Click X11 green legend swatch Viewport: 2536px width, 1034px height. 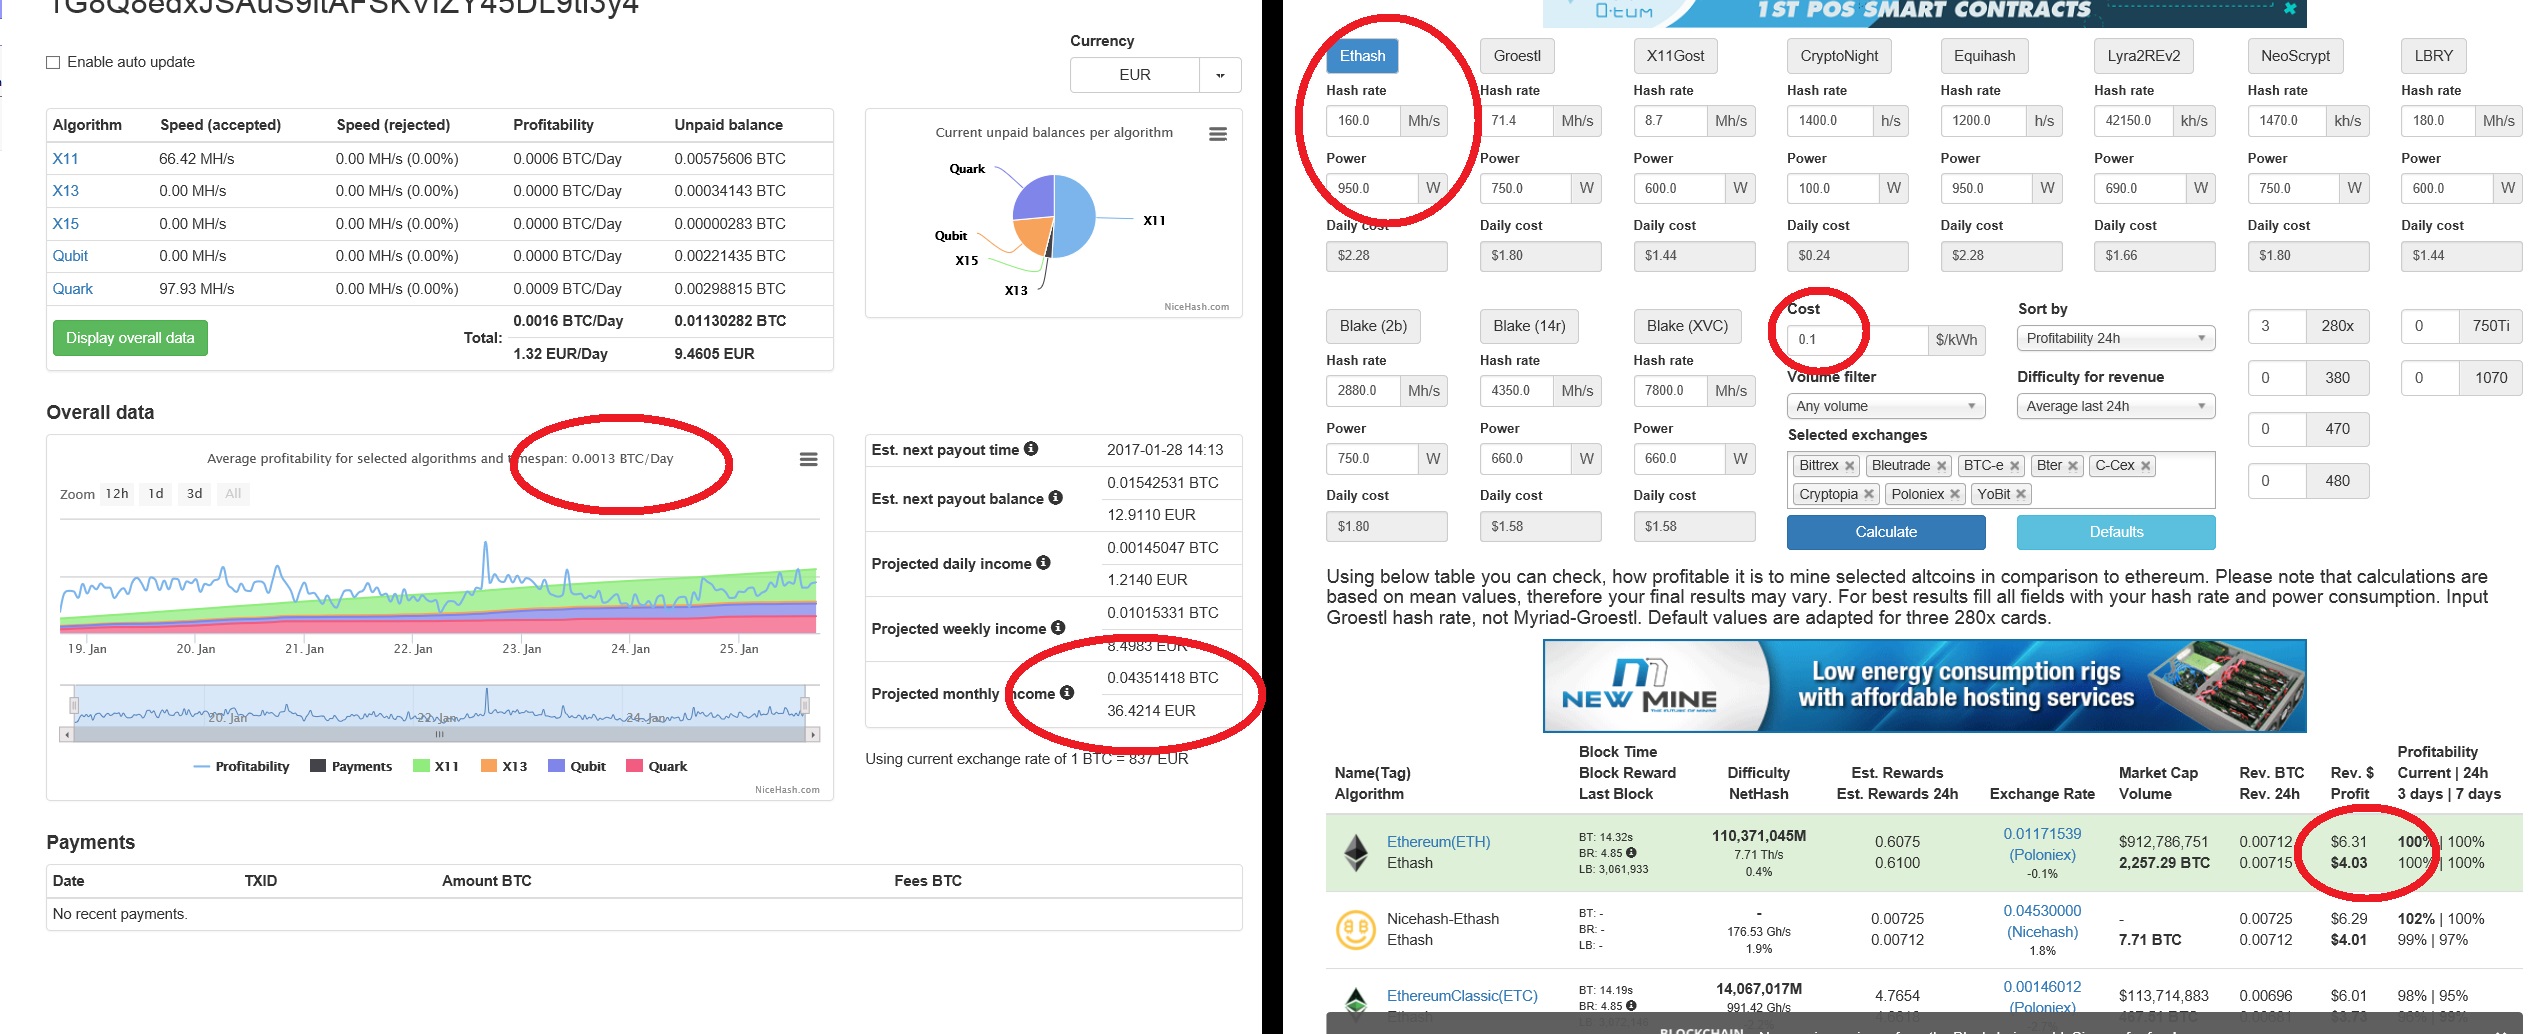coord(421,767)
